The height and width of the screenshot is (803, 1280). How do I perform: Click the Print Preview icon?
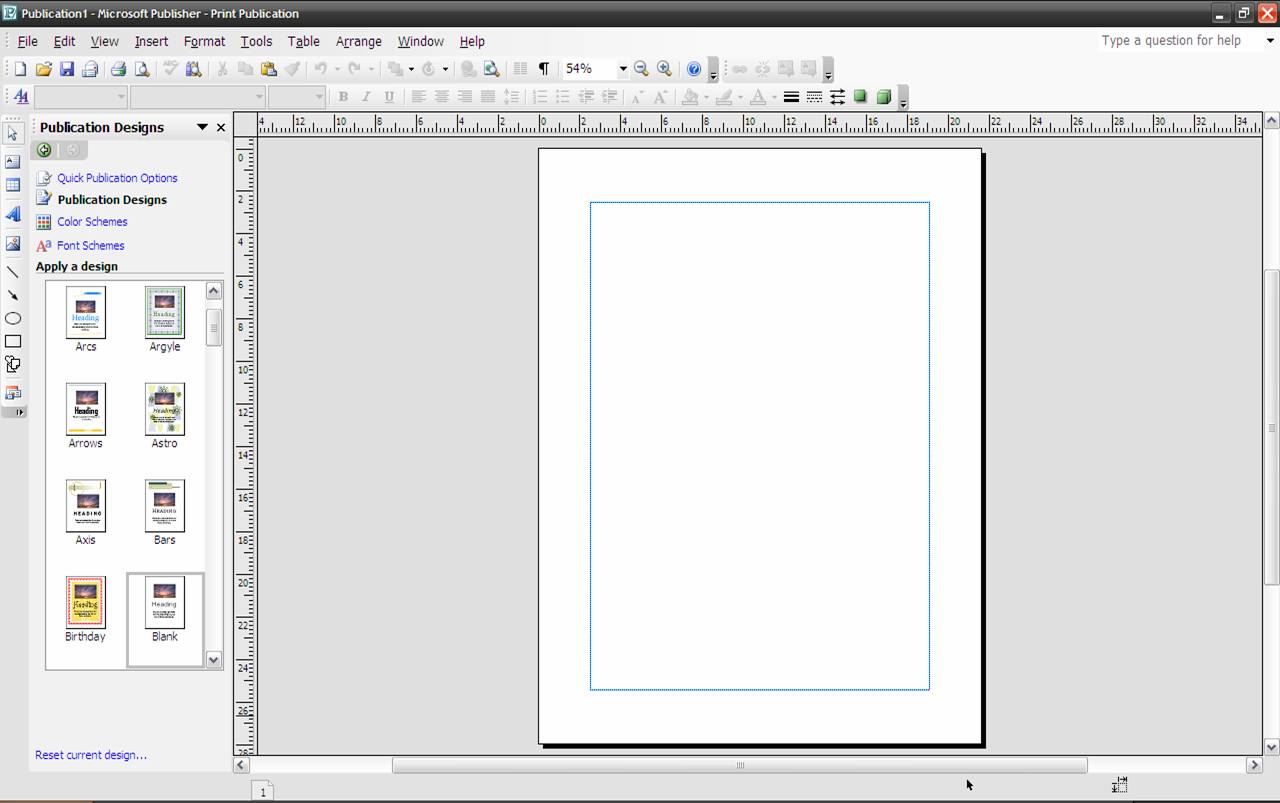click(x=142, y=69)
